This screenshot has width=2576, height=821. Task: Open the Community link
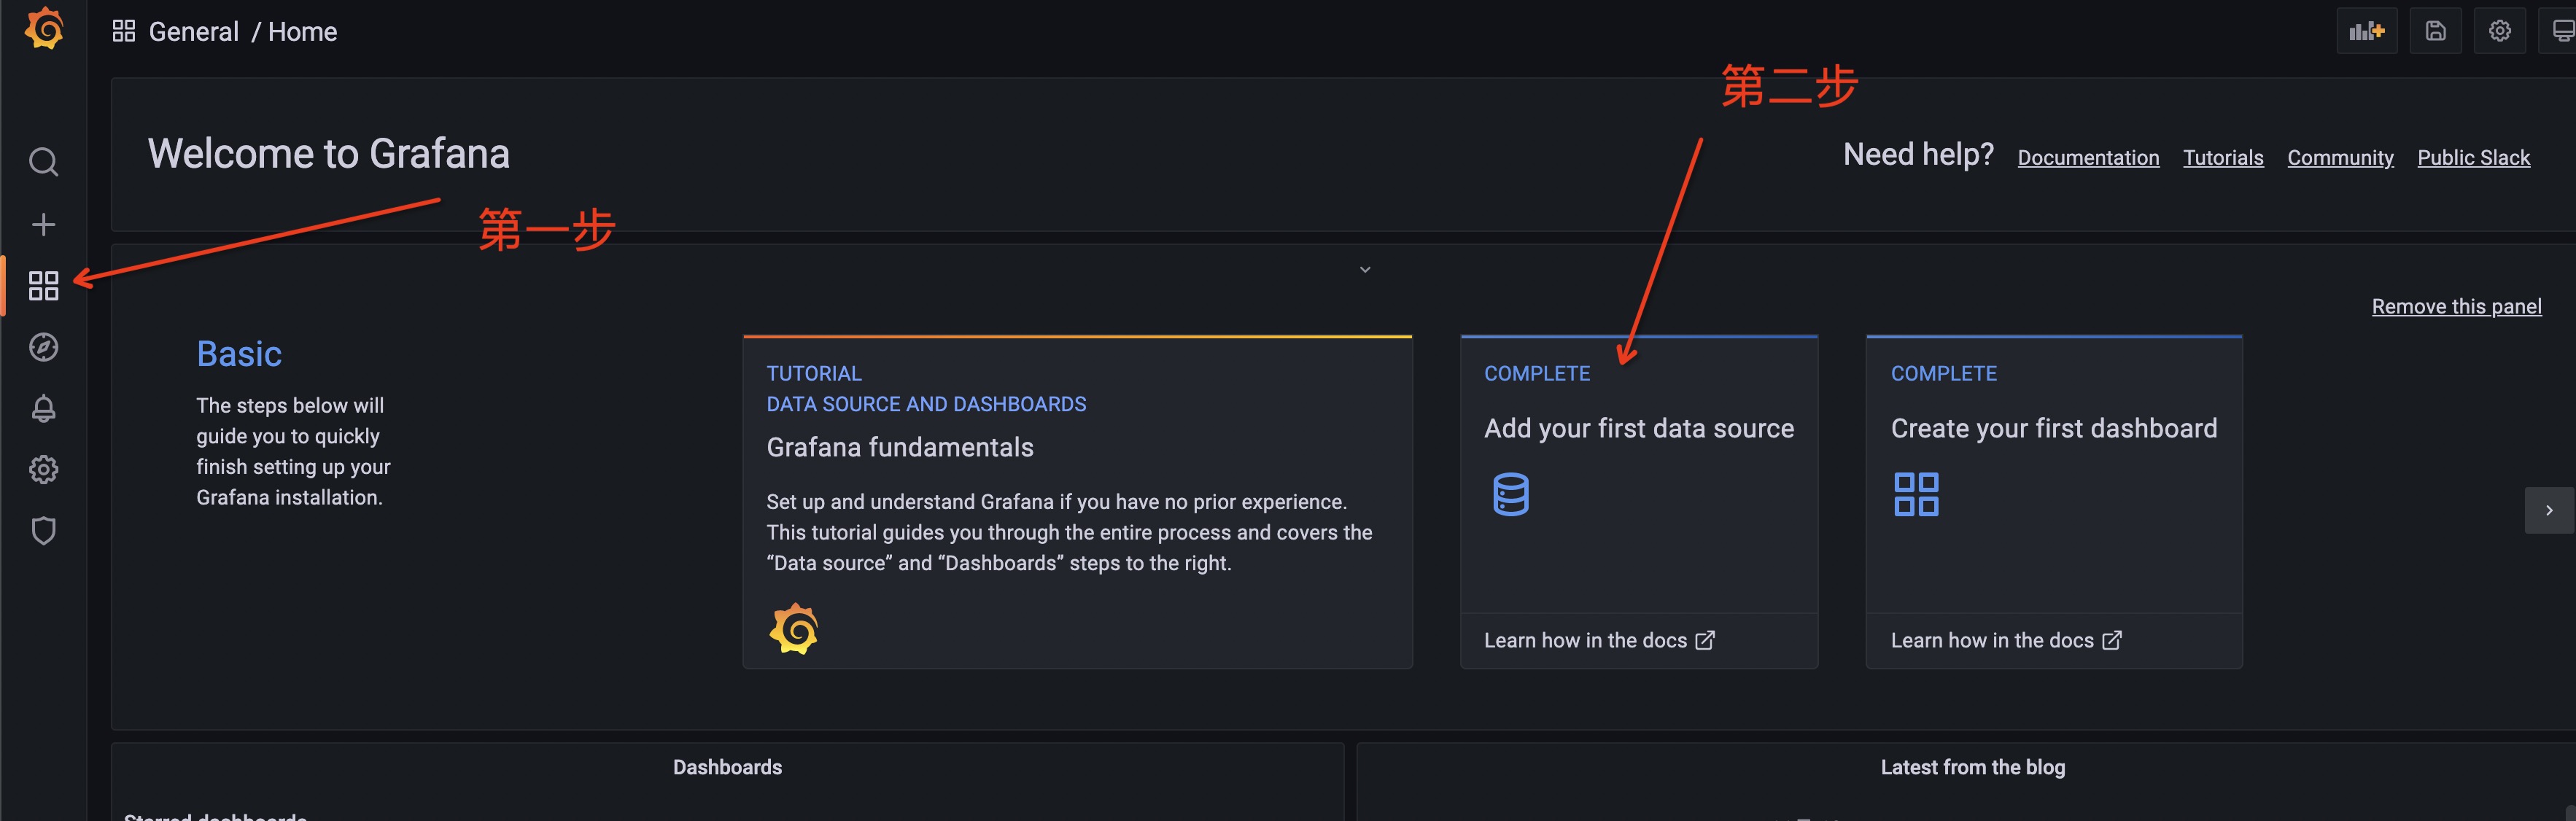point(2340,158)
